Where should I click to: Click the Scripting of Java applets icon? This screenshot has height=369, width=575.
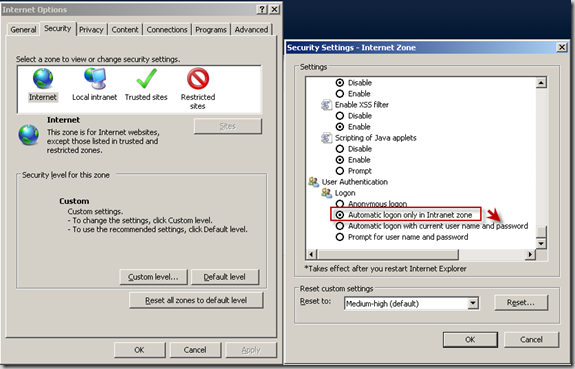pos(326,138)
